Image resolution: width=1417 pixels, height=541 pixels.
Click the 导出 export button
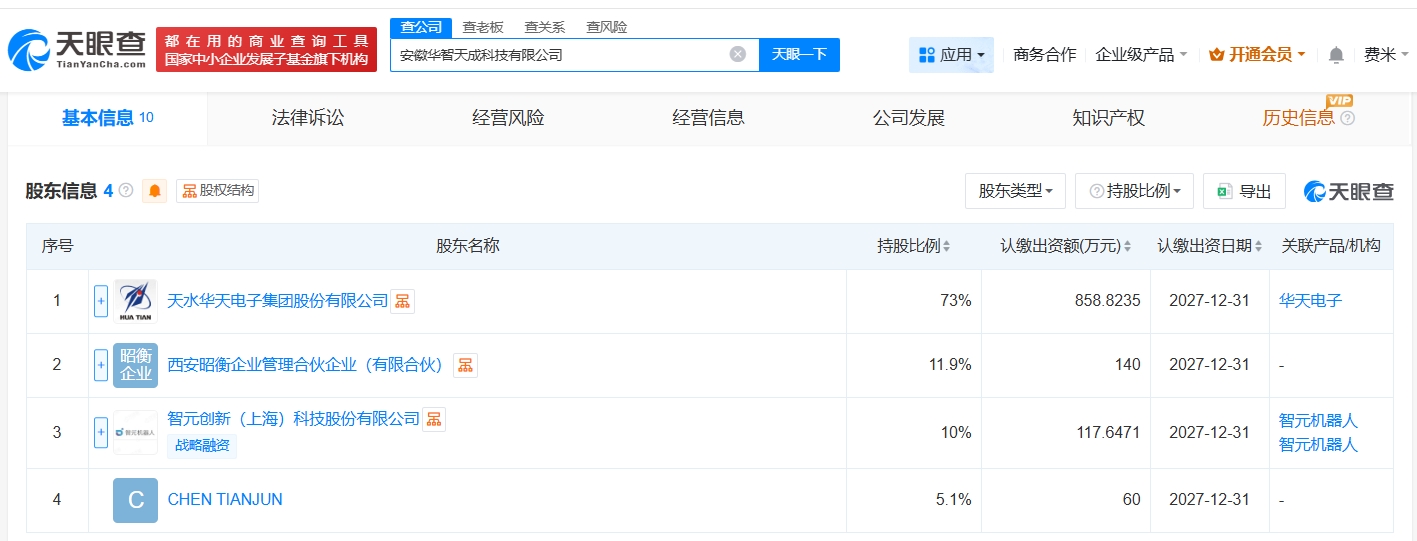pos(1244,191)
